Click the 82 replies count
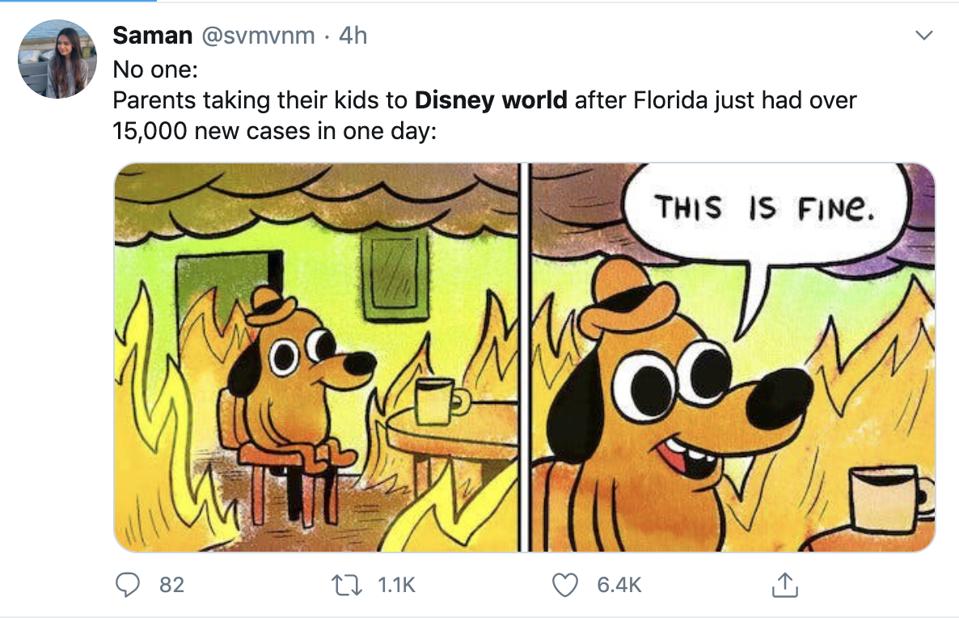Viewport: 959px width, 618px height. coord(172,585)
